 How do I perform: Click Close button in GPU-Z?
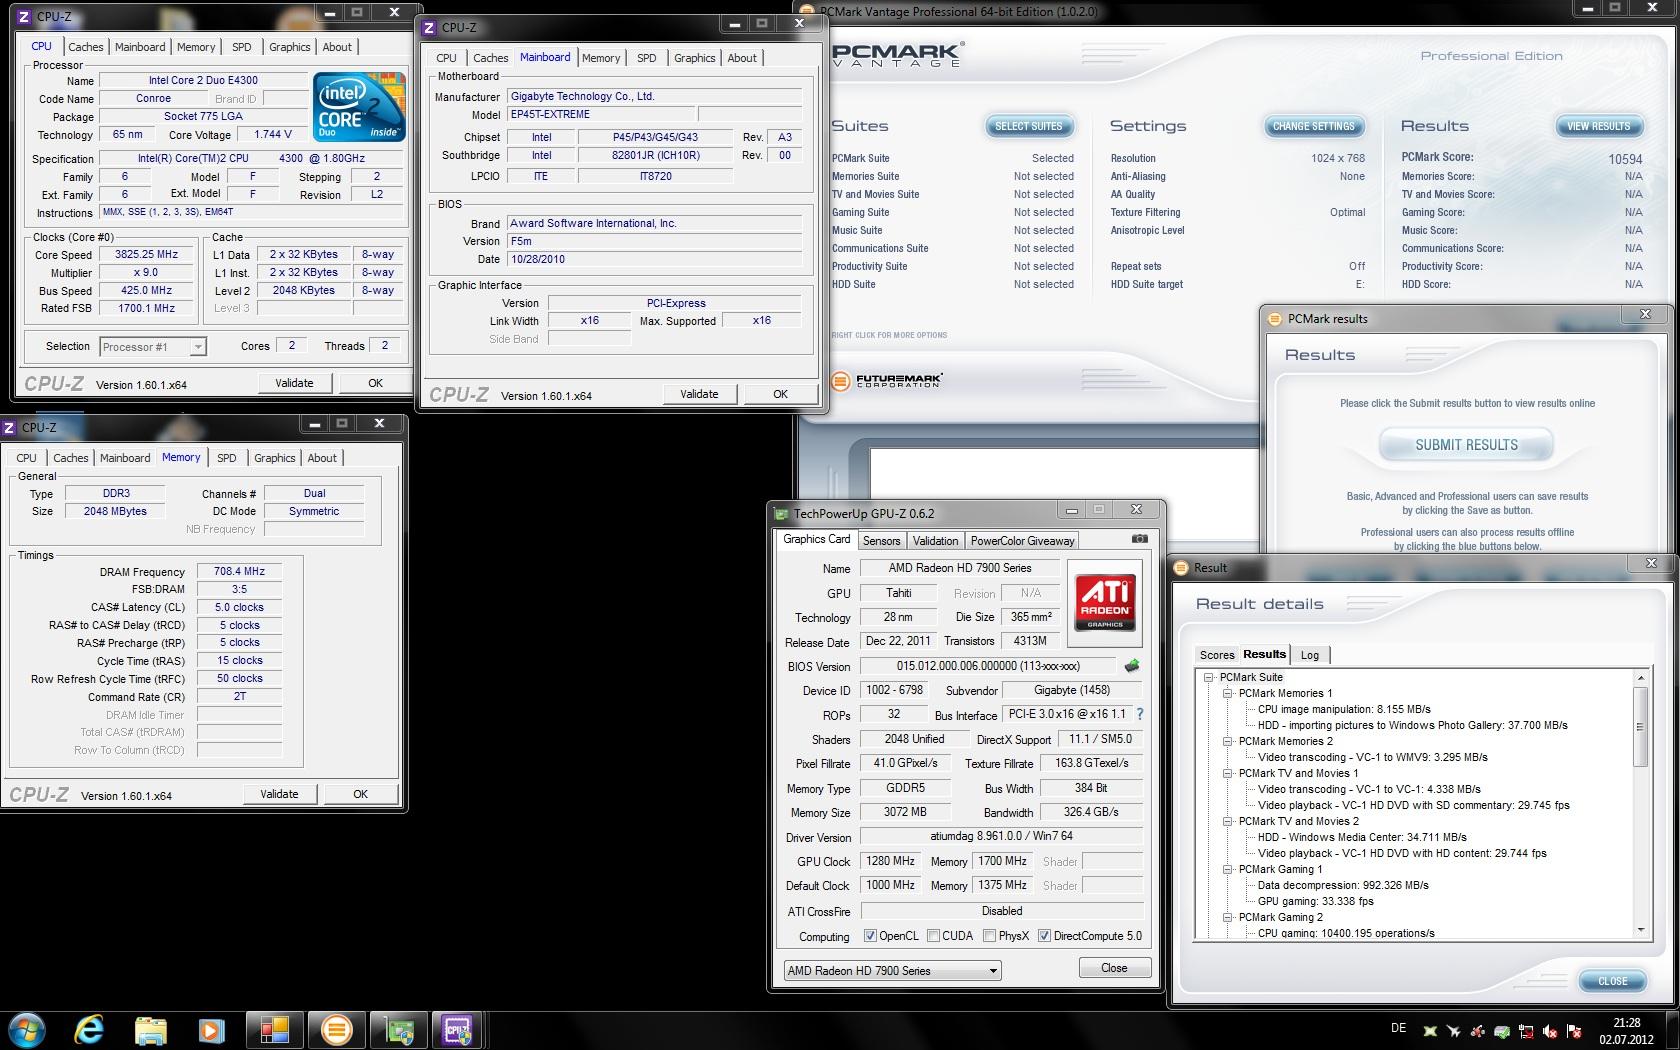click(1114, 968)
